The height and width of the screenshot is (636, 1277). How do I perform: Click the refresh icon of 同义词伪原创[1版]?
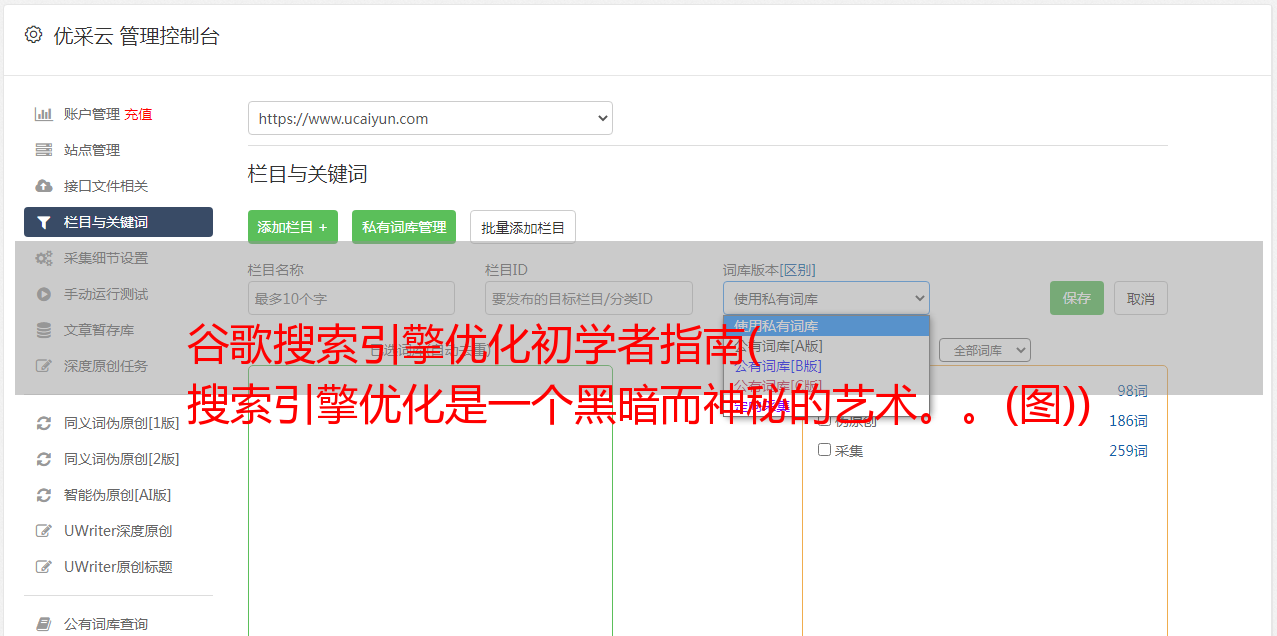(x=44, y=423)
